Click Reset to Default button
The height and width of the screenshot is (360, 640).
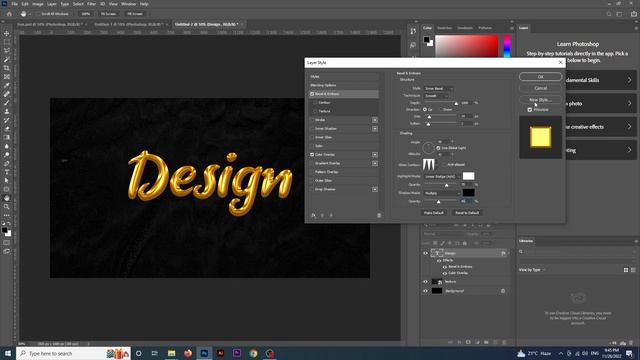[x=467, y=213]
